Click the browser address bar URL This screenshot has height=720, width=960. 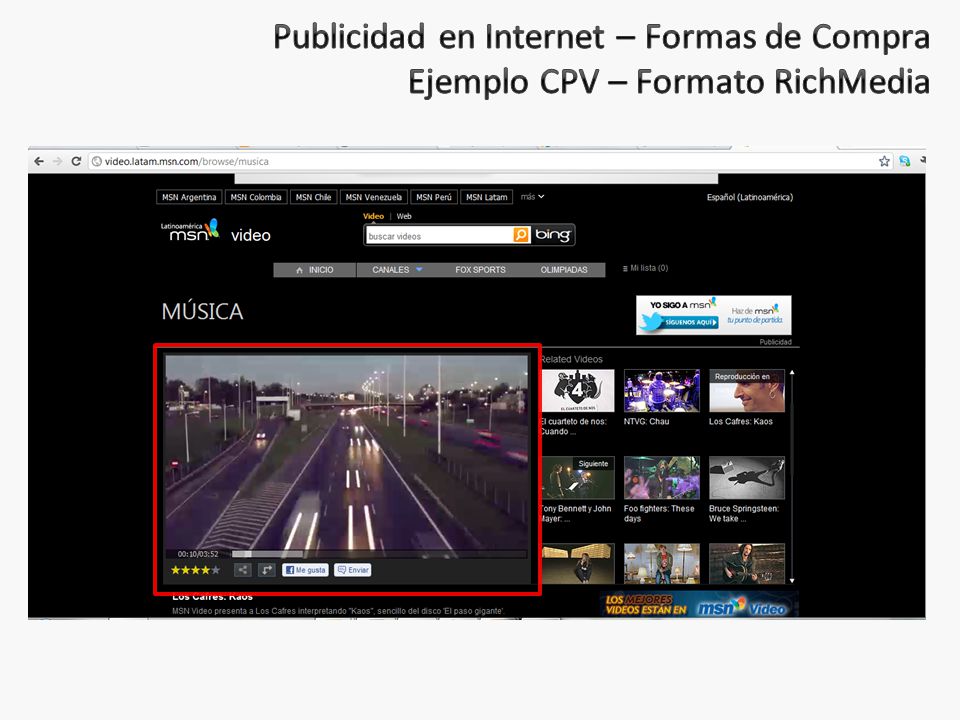pyautogui.click(x=187, y=162)
